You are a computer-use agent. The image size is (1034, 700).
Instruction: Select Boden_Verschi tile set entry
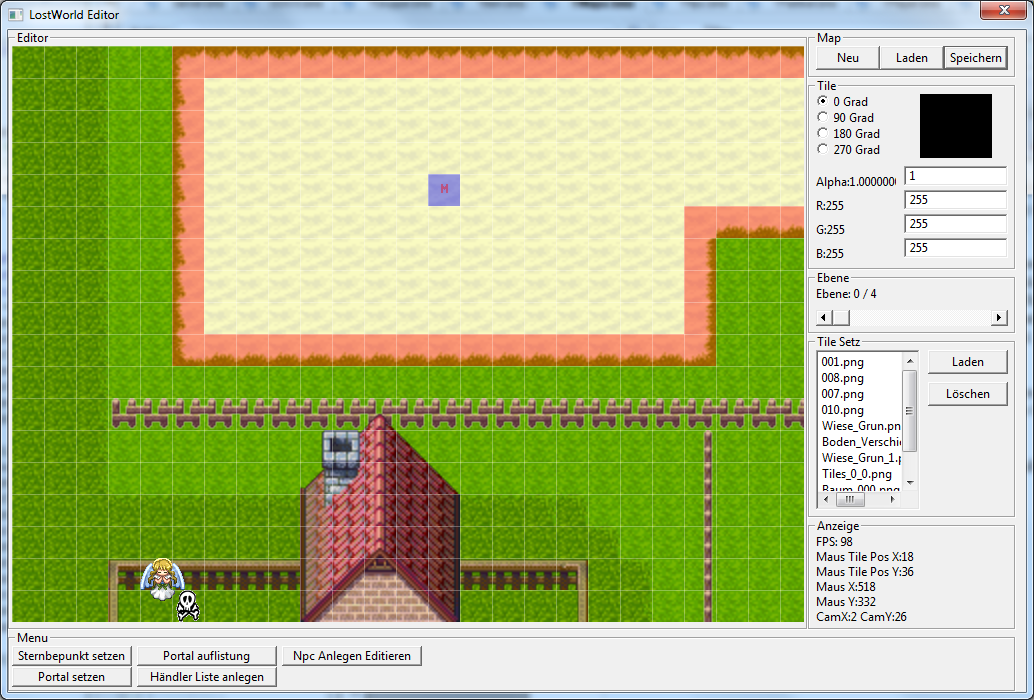861,442
